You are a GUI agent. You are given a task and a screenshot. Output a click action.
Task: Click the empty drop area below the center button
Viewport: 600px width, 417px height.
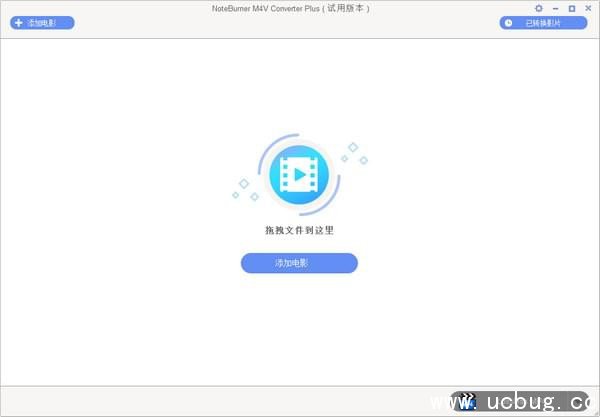[299, 330]
